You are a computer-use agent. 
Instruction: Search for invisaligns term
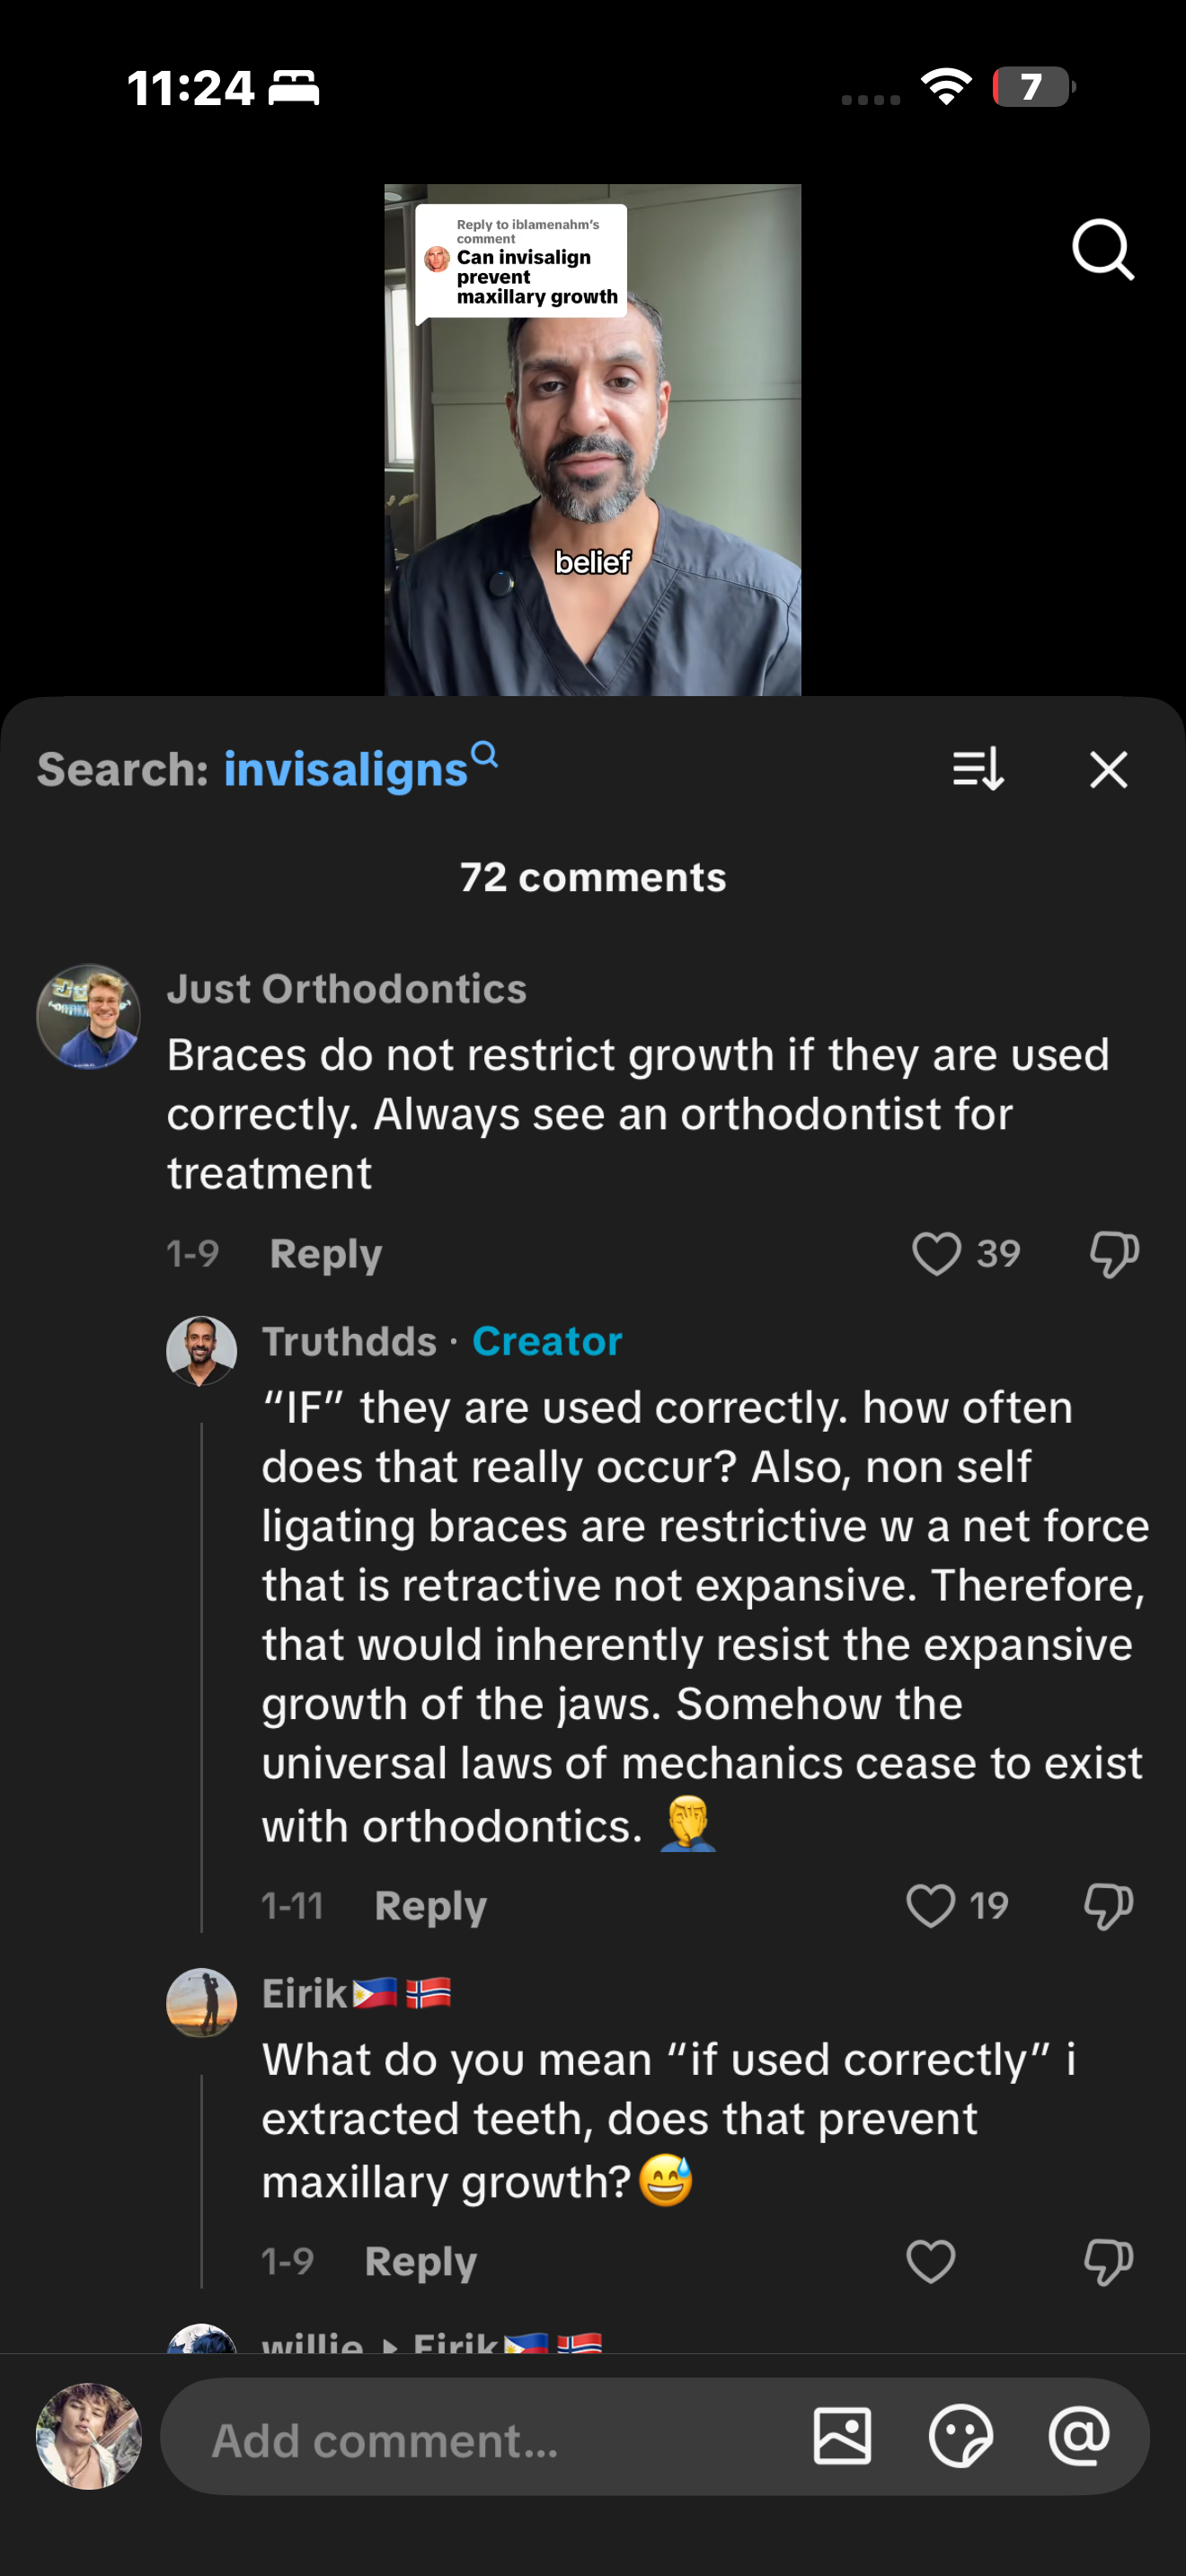(x=359, y=769)
